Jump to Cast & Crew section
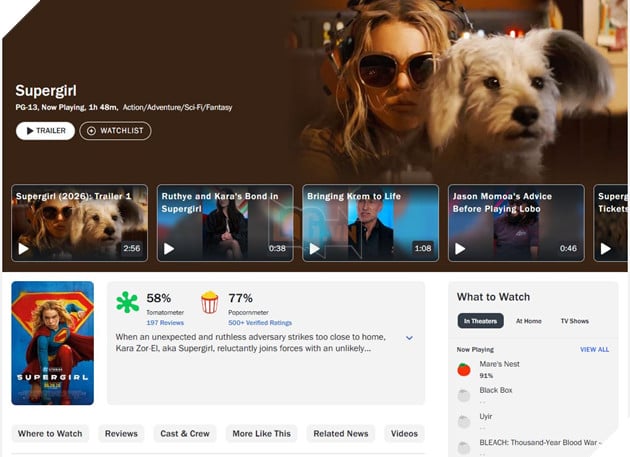 [x=185, y=434]
